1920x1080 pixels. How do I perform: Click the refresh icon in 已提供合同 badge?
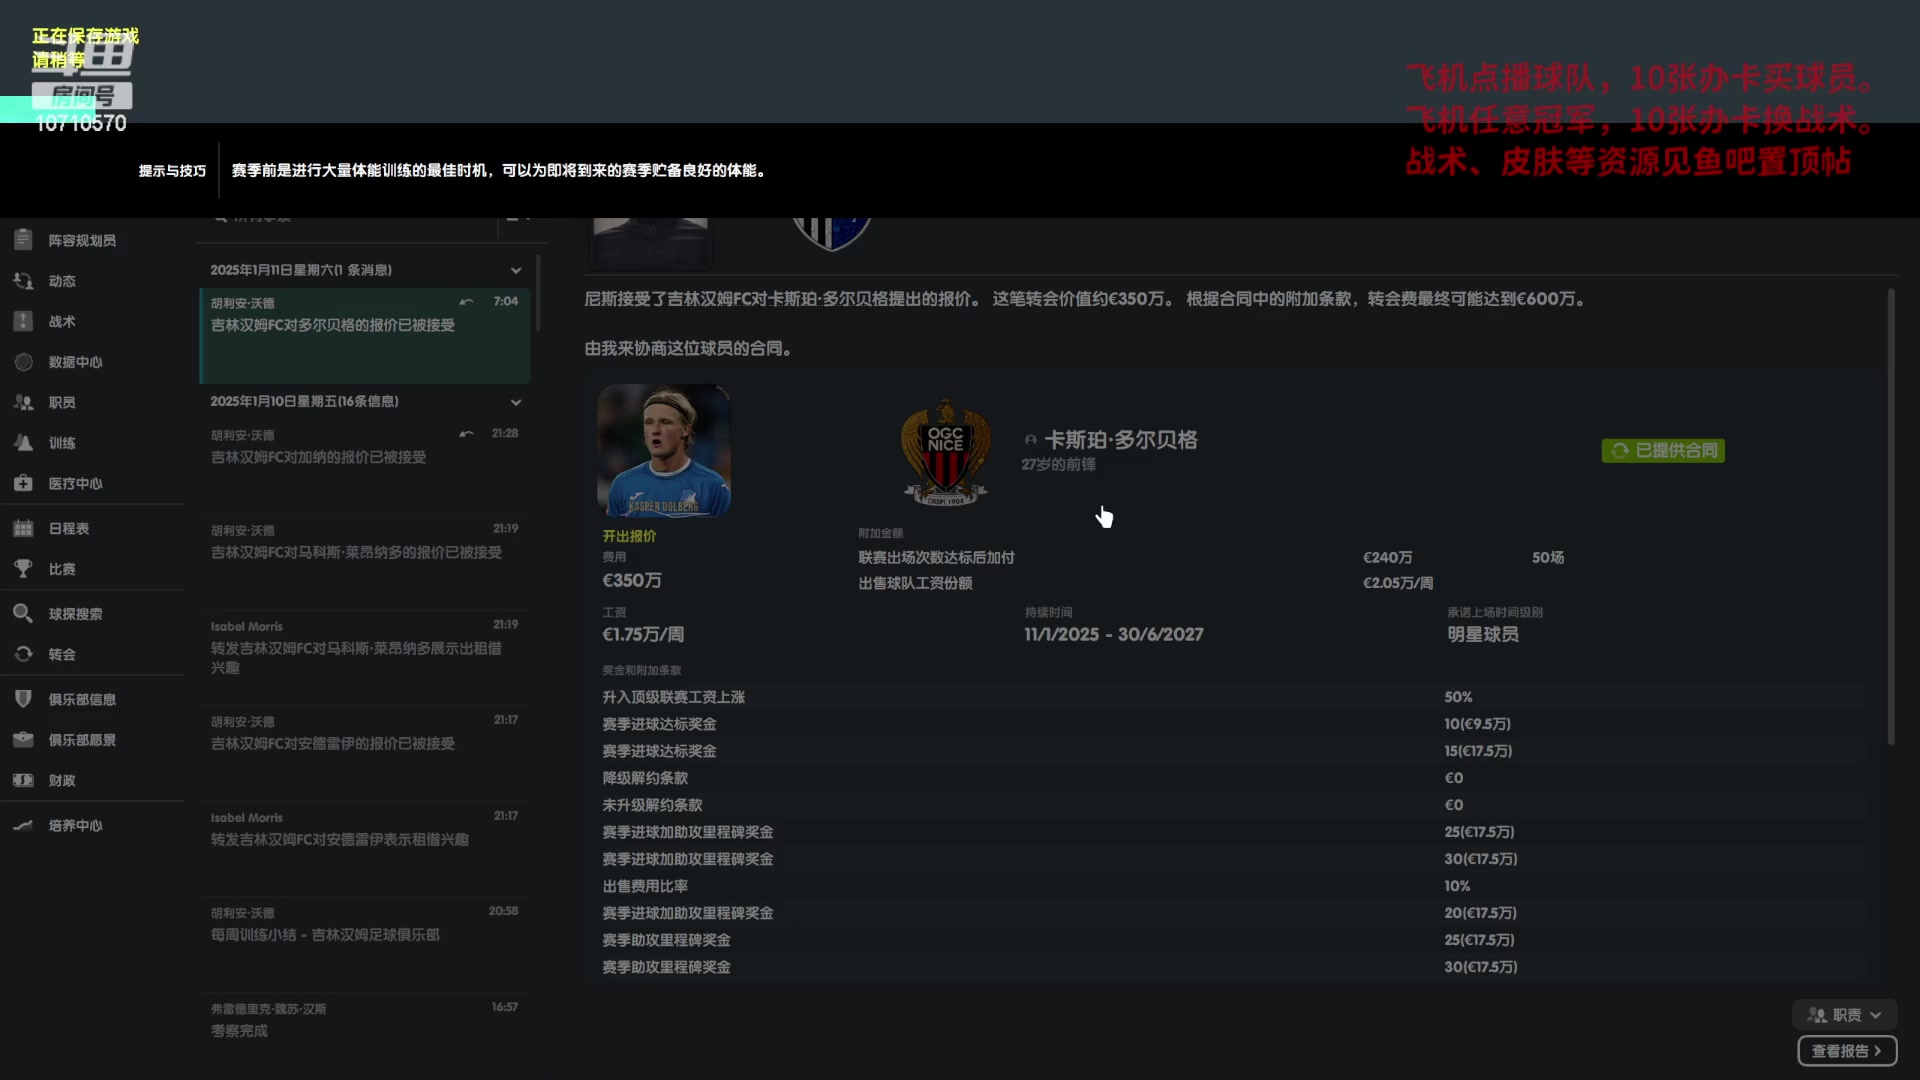click(x=1619, y=451)
